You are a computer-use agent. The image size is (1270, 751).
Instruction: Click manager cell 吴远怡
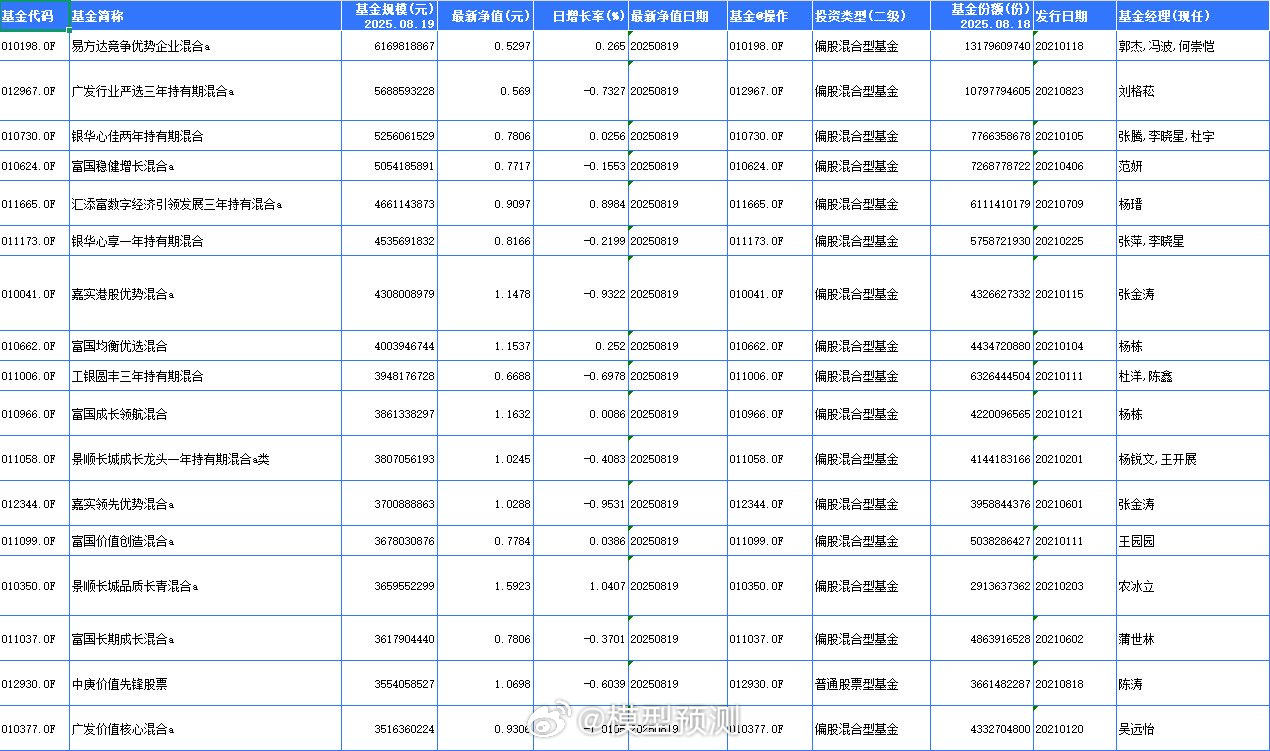1192,729
